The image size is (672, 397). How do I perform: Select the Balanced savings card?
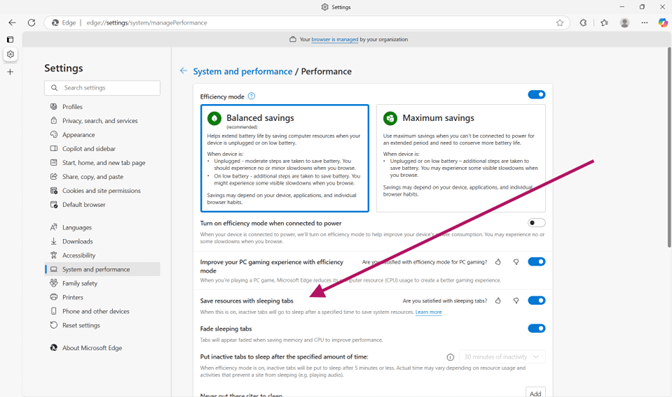click(x=285, y=158)
